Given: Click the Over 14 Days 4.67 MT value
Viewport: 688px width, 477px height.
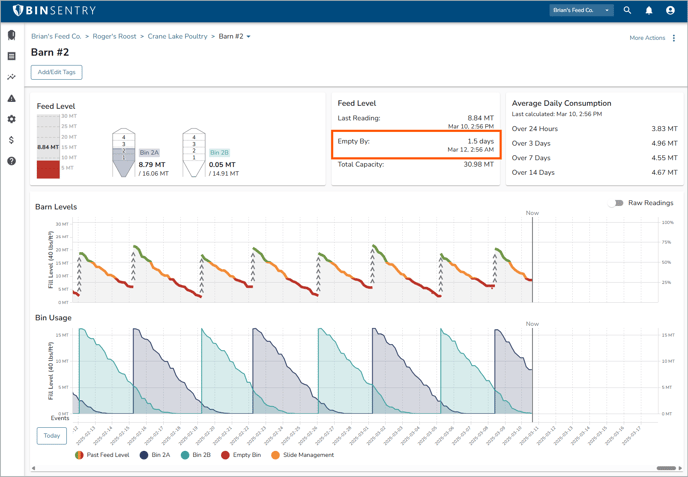Looking at the screenshot, I should click(x=664, y=172).
